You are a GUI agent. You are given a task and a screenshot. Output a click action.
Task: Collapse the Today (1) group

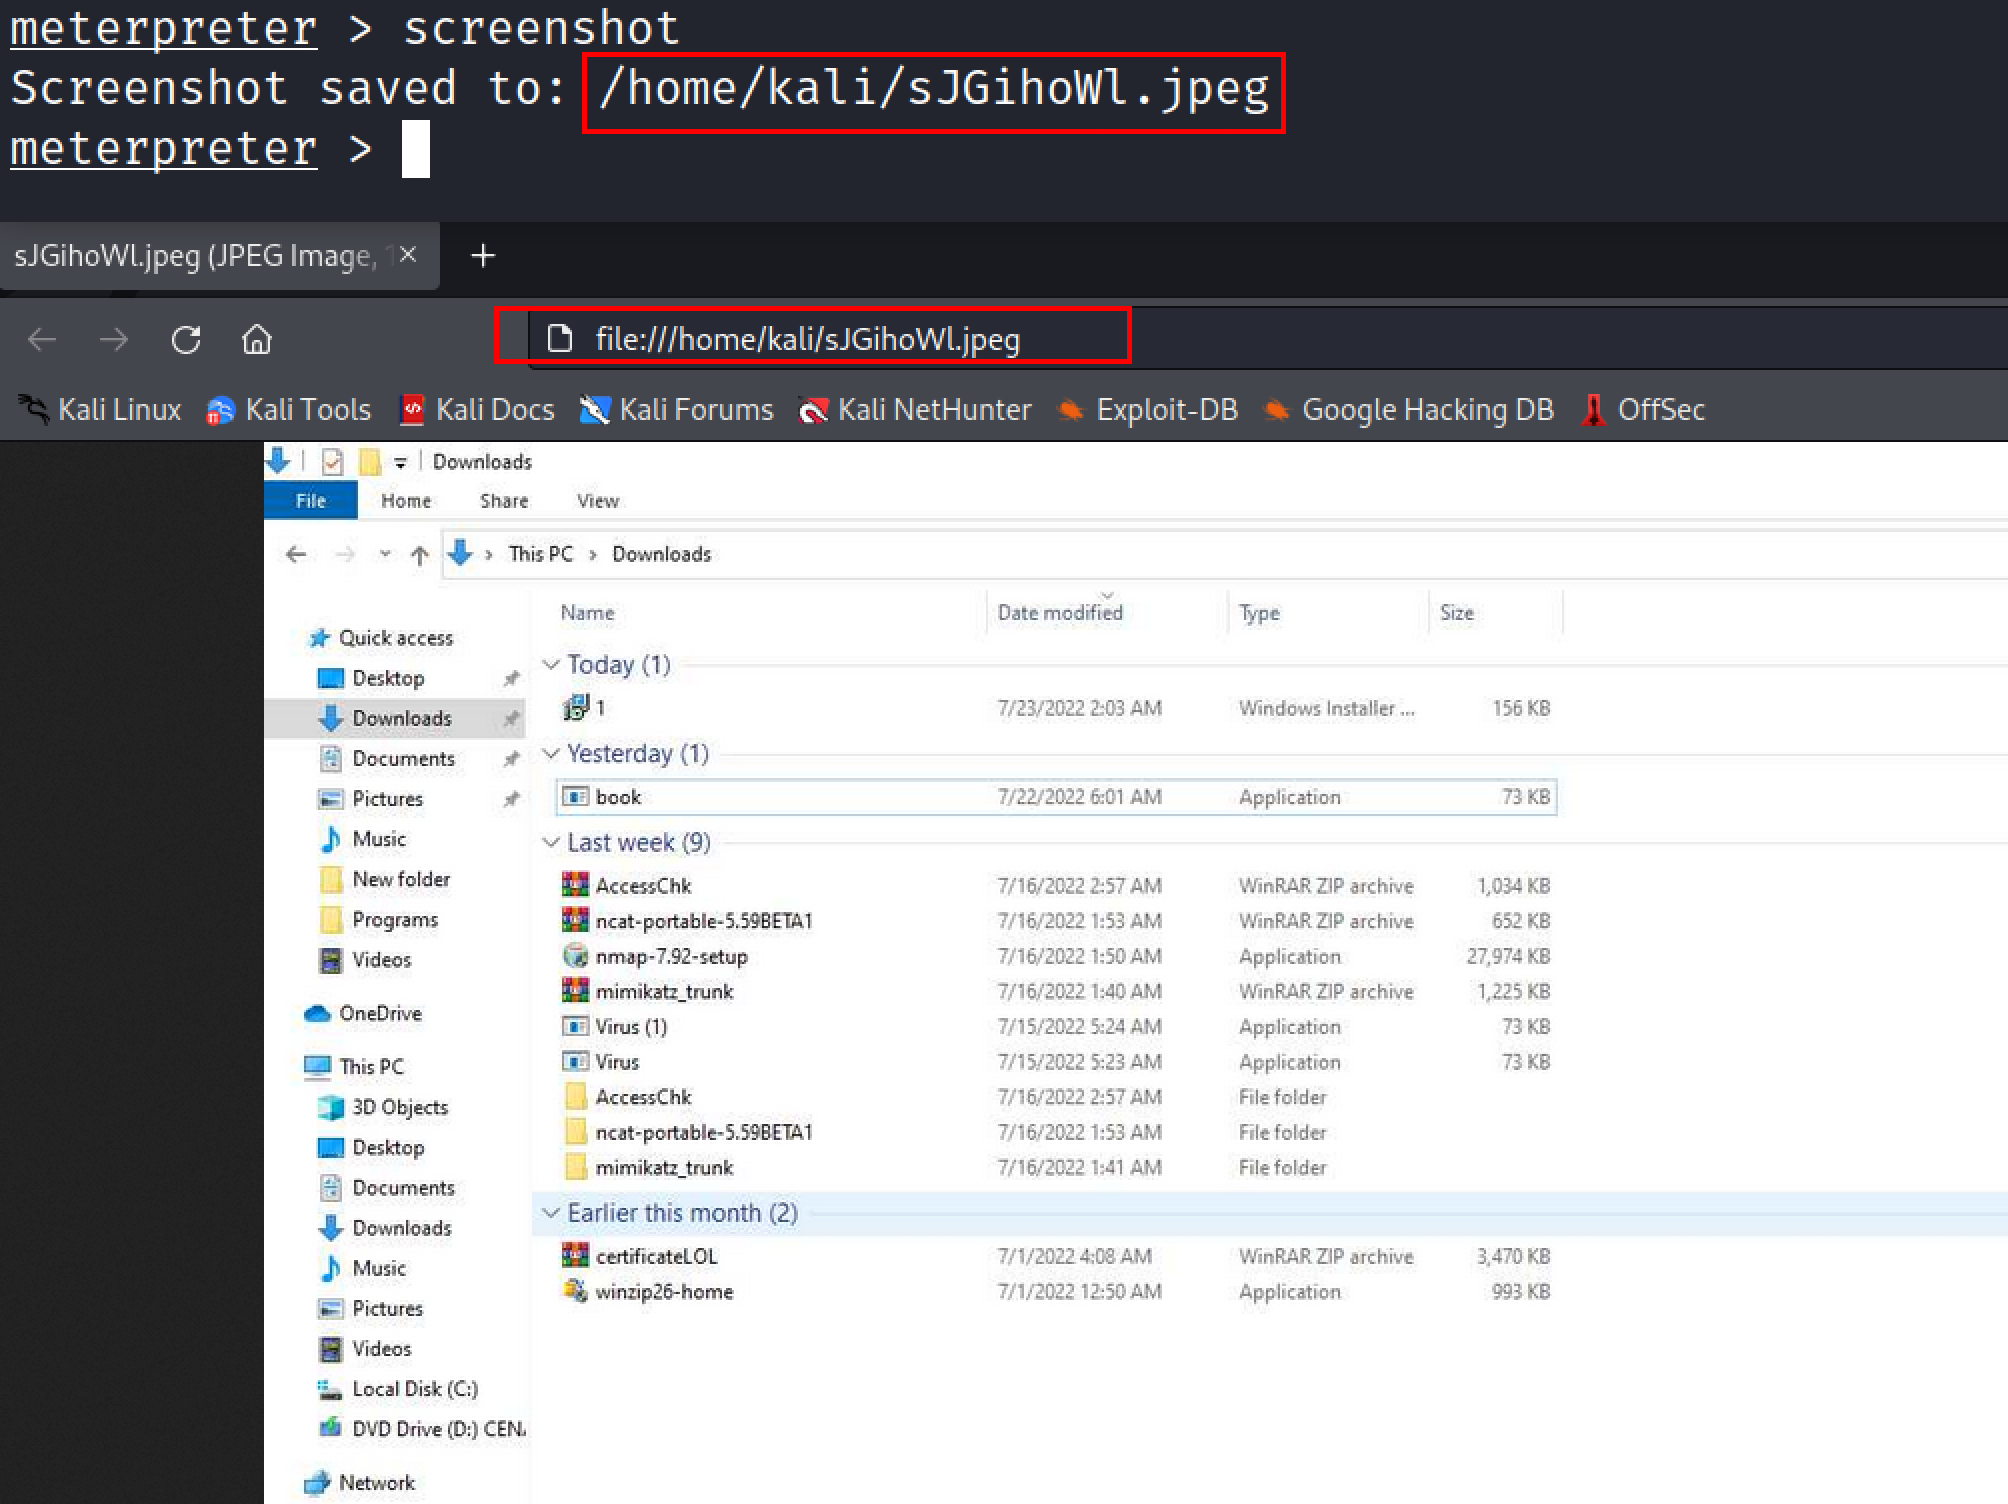[550, 665]
